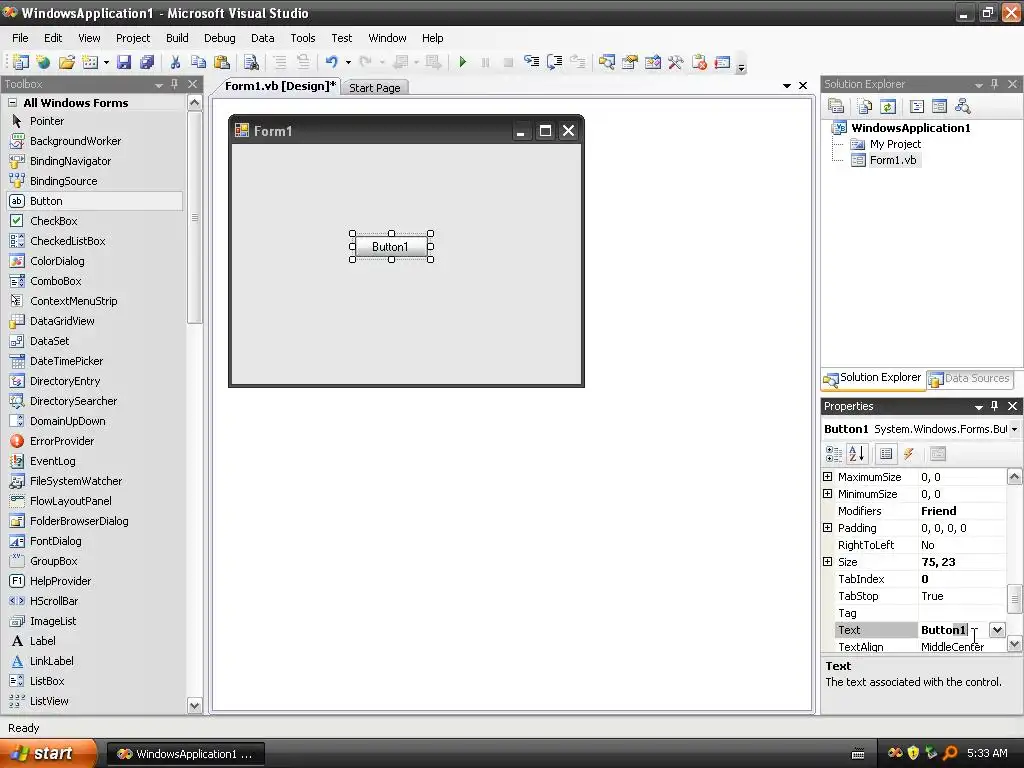1024x768 pixels.
Task: Select WindowsApplication1 project node
Action: (910, 128)
